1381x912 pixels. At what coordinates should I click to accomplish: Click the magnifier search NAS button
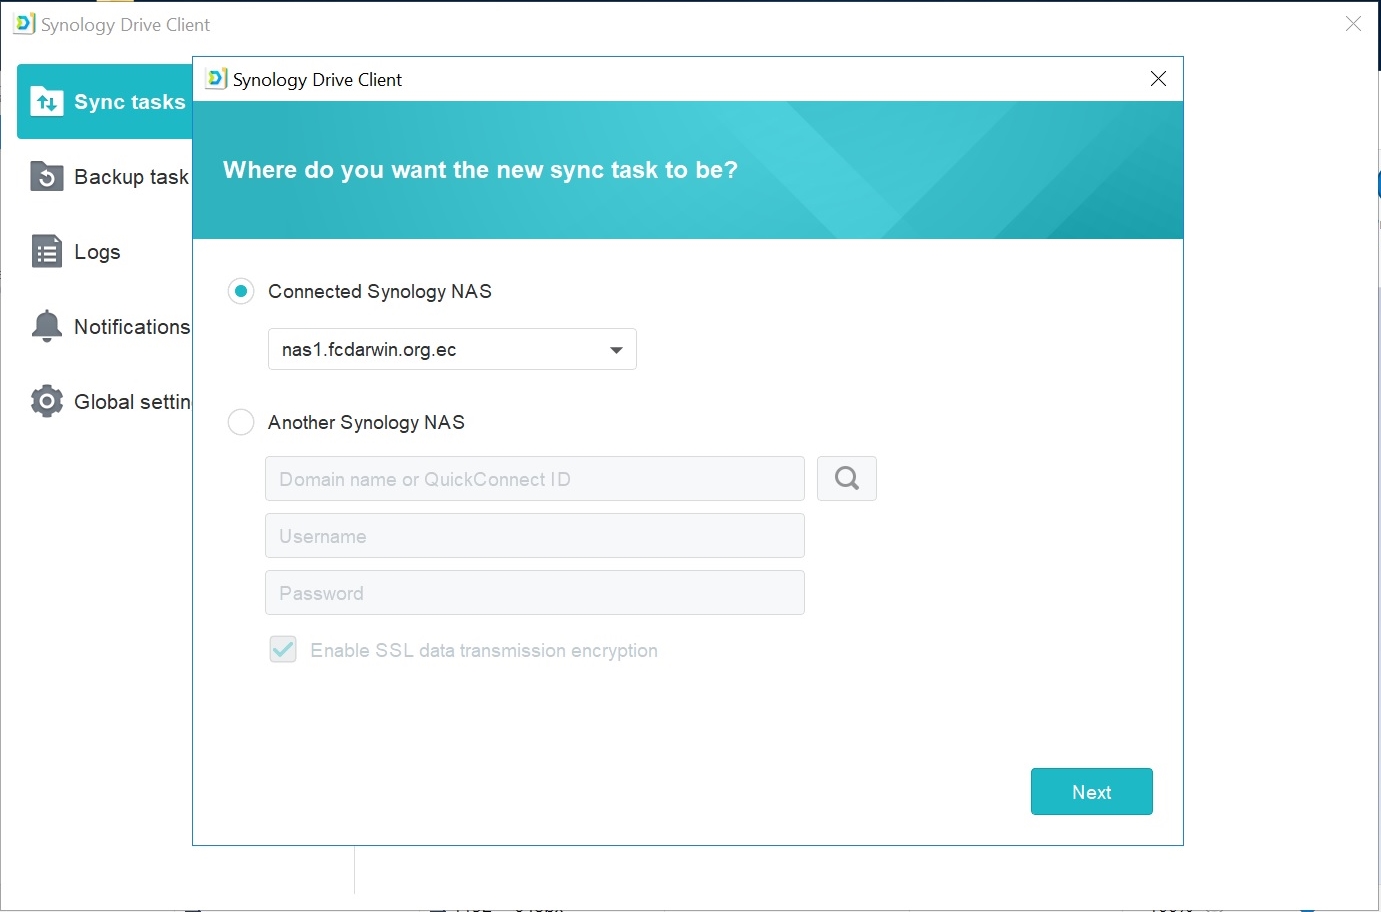coord(847,479)
